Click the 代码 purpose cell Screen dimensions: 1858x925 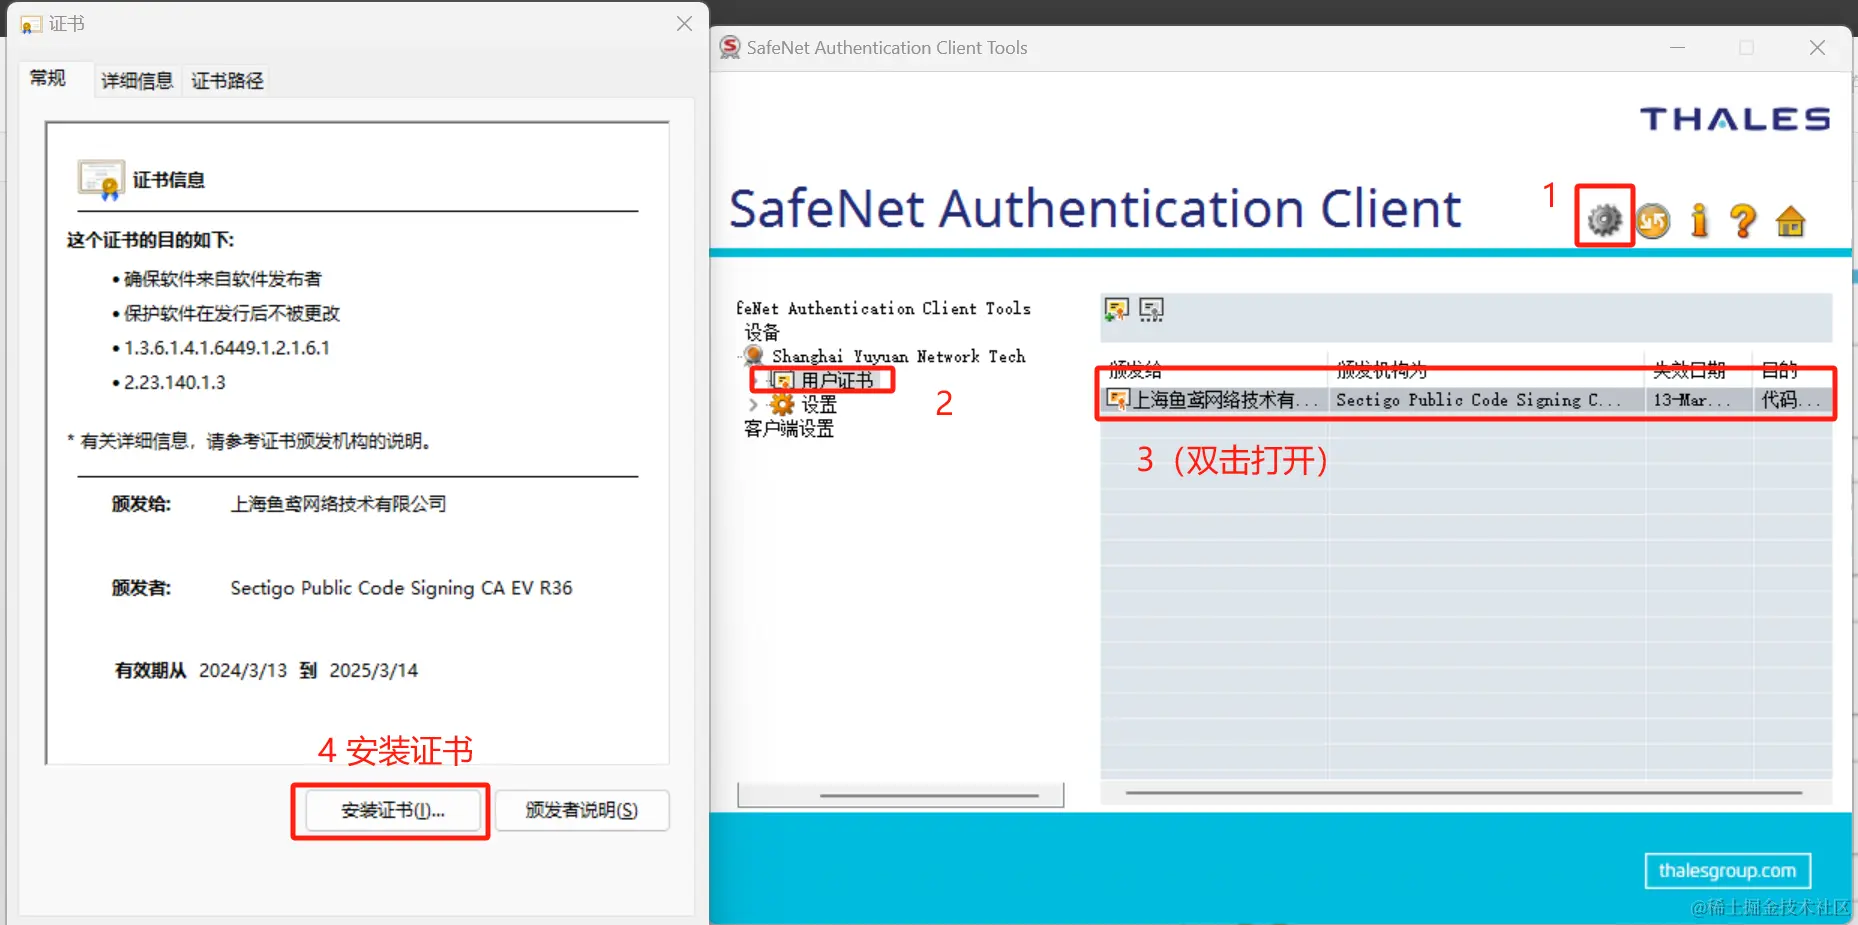1791,400
